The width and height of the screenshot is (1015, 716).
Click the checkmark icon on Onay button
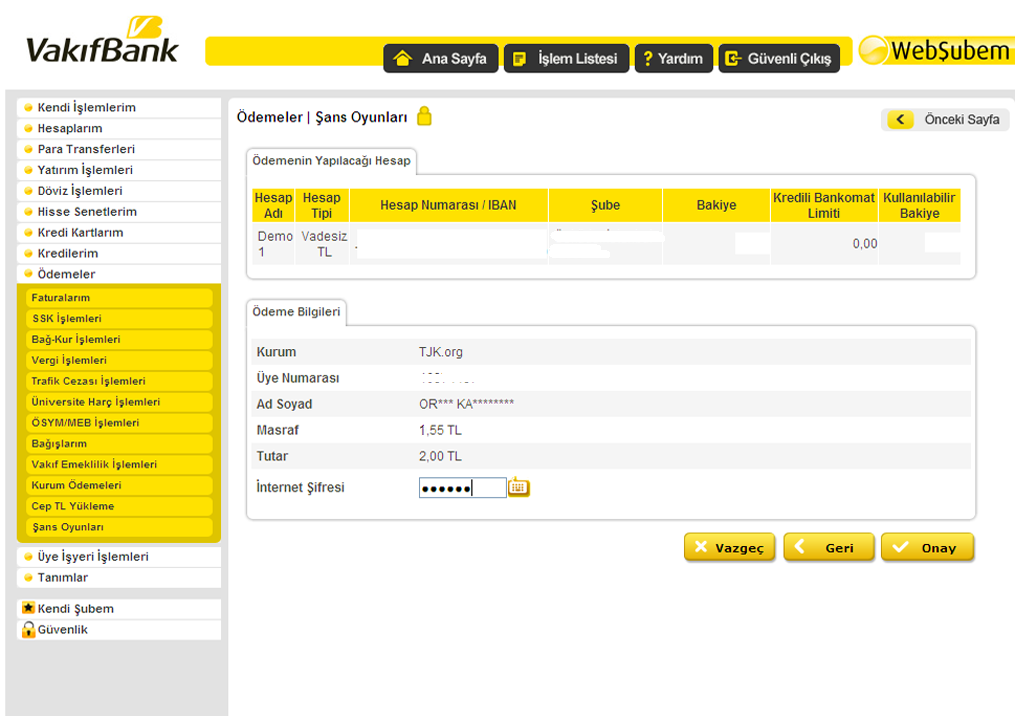[900, 547]
